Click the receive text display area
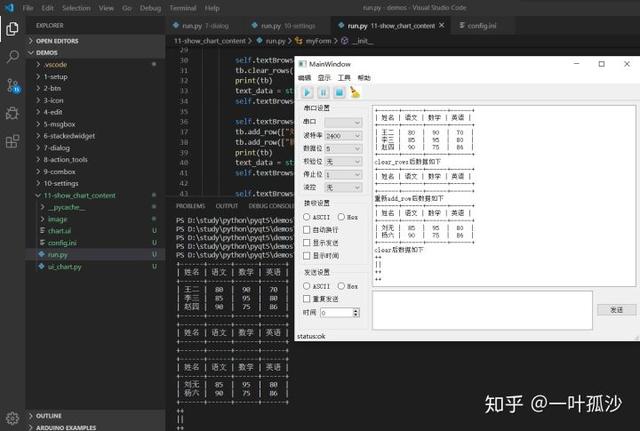Screen dimensions: 640x431 point(504,196)
